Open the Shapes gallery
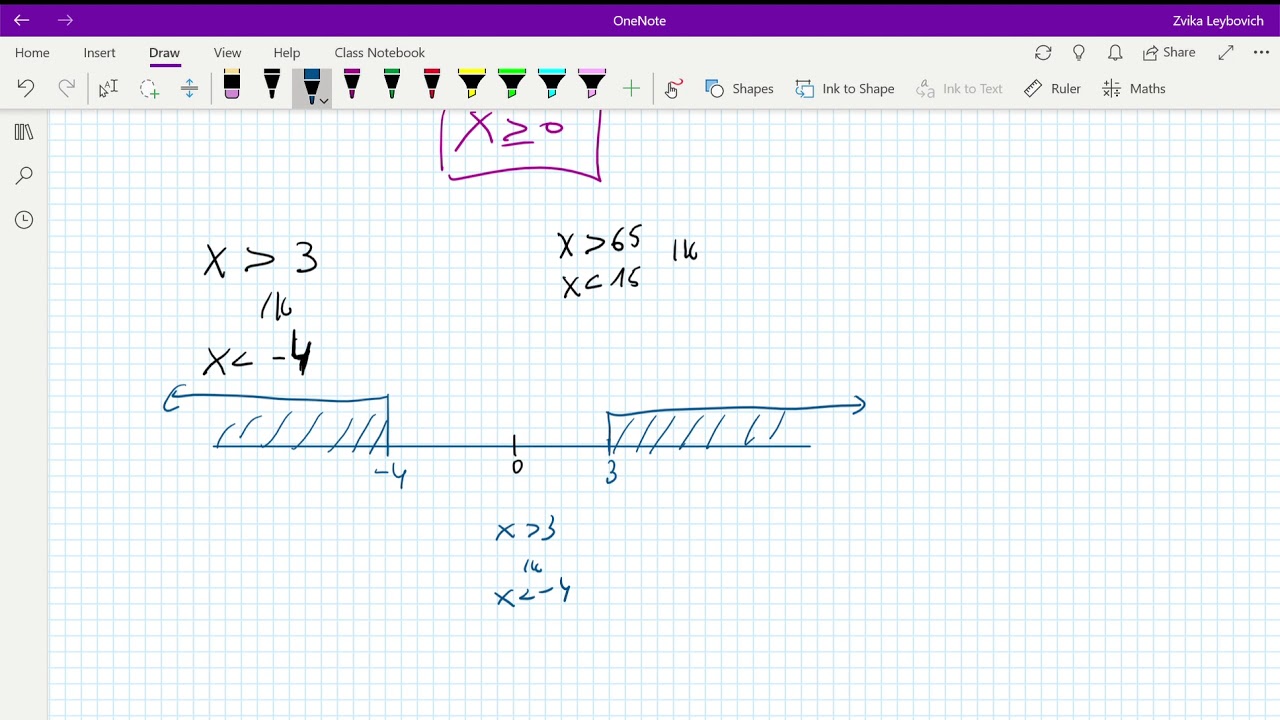 (739, 88)
